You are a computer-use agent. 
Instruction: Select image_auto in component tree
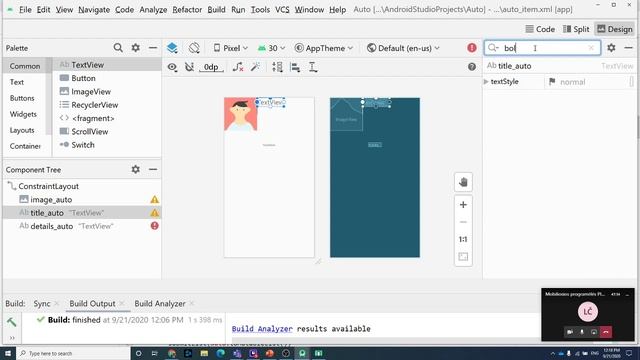tap(51, 200)
